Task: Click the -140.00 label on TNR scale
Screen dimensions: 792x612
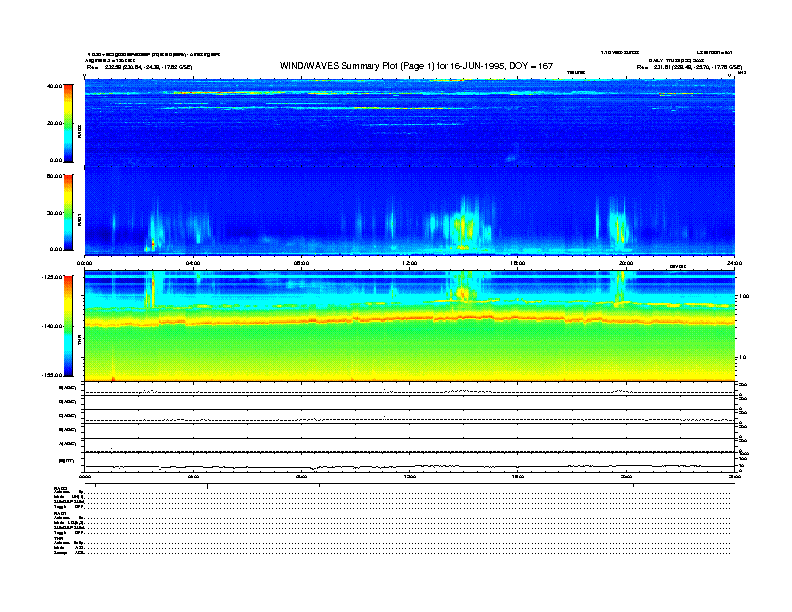Action: [52, 326]
